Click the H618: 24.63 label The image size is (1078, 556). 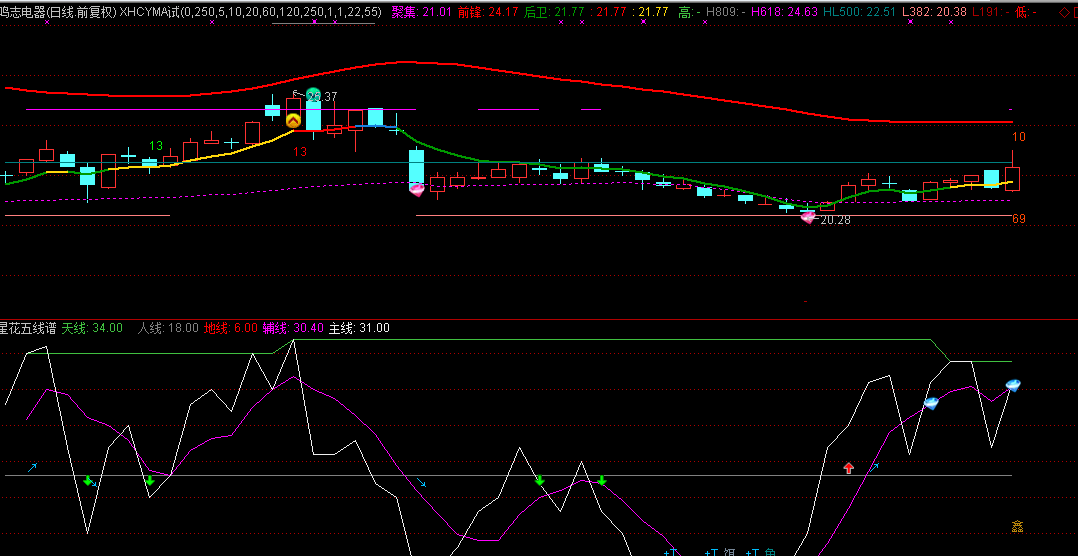point(784,12)
